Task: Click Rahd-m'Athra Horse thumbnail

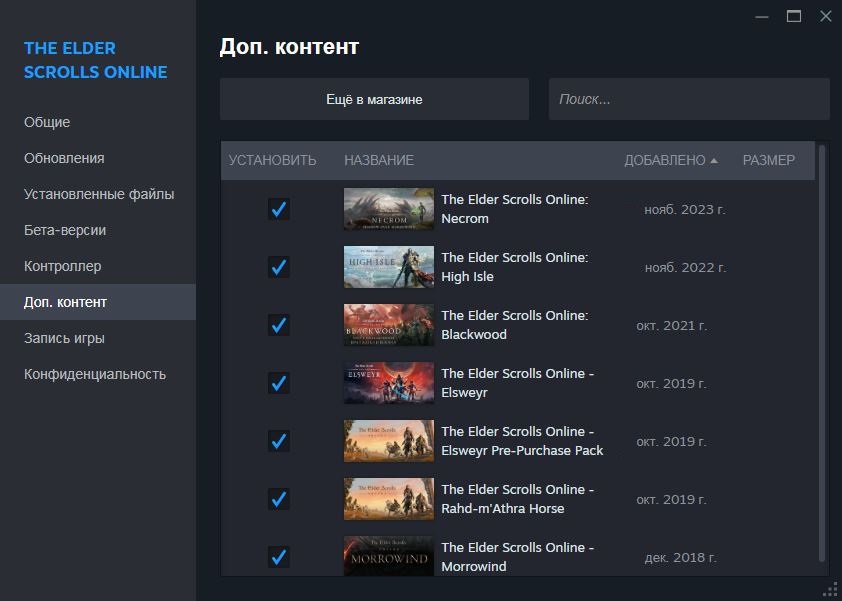Action: click(x=389, y=499)
